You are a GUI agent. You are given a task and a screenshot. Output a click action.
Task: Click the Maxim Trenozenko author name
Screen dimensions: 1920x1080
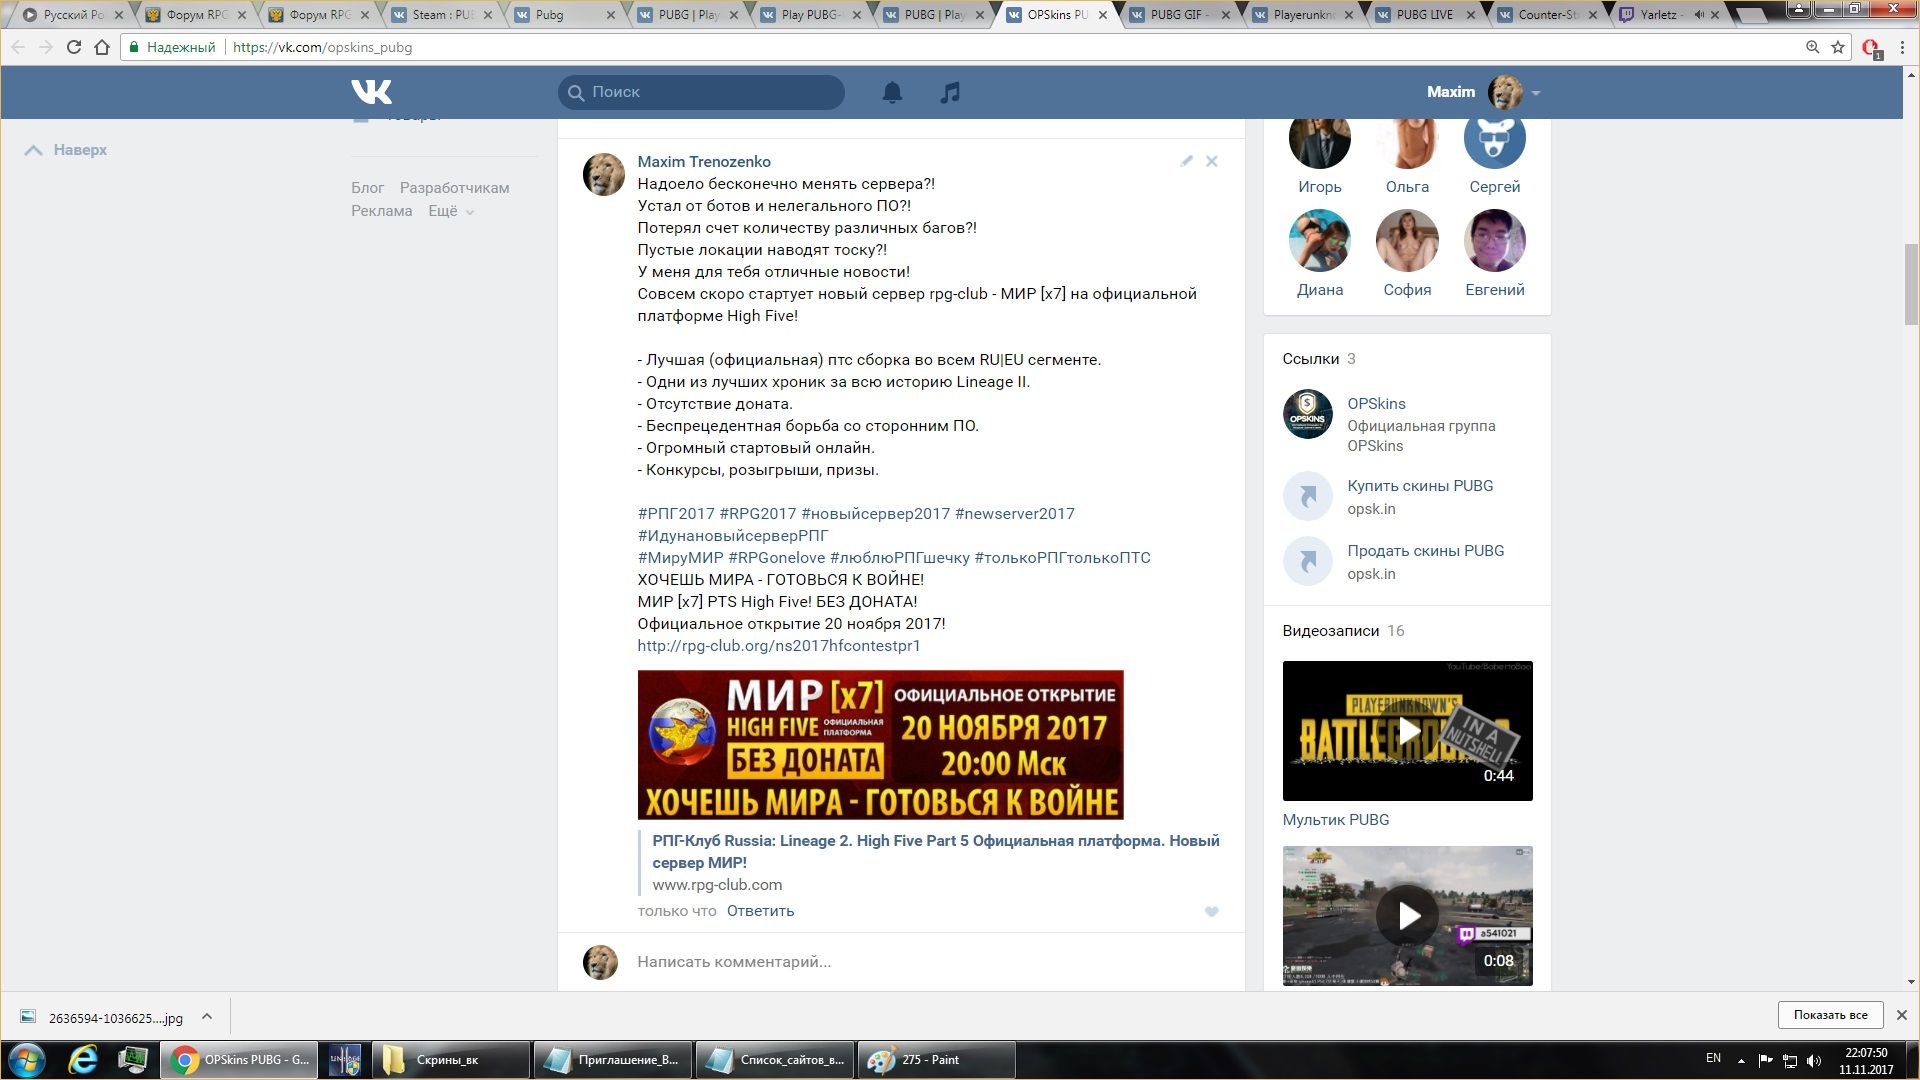(704, 162)
